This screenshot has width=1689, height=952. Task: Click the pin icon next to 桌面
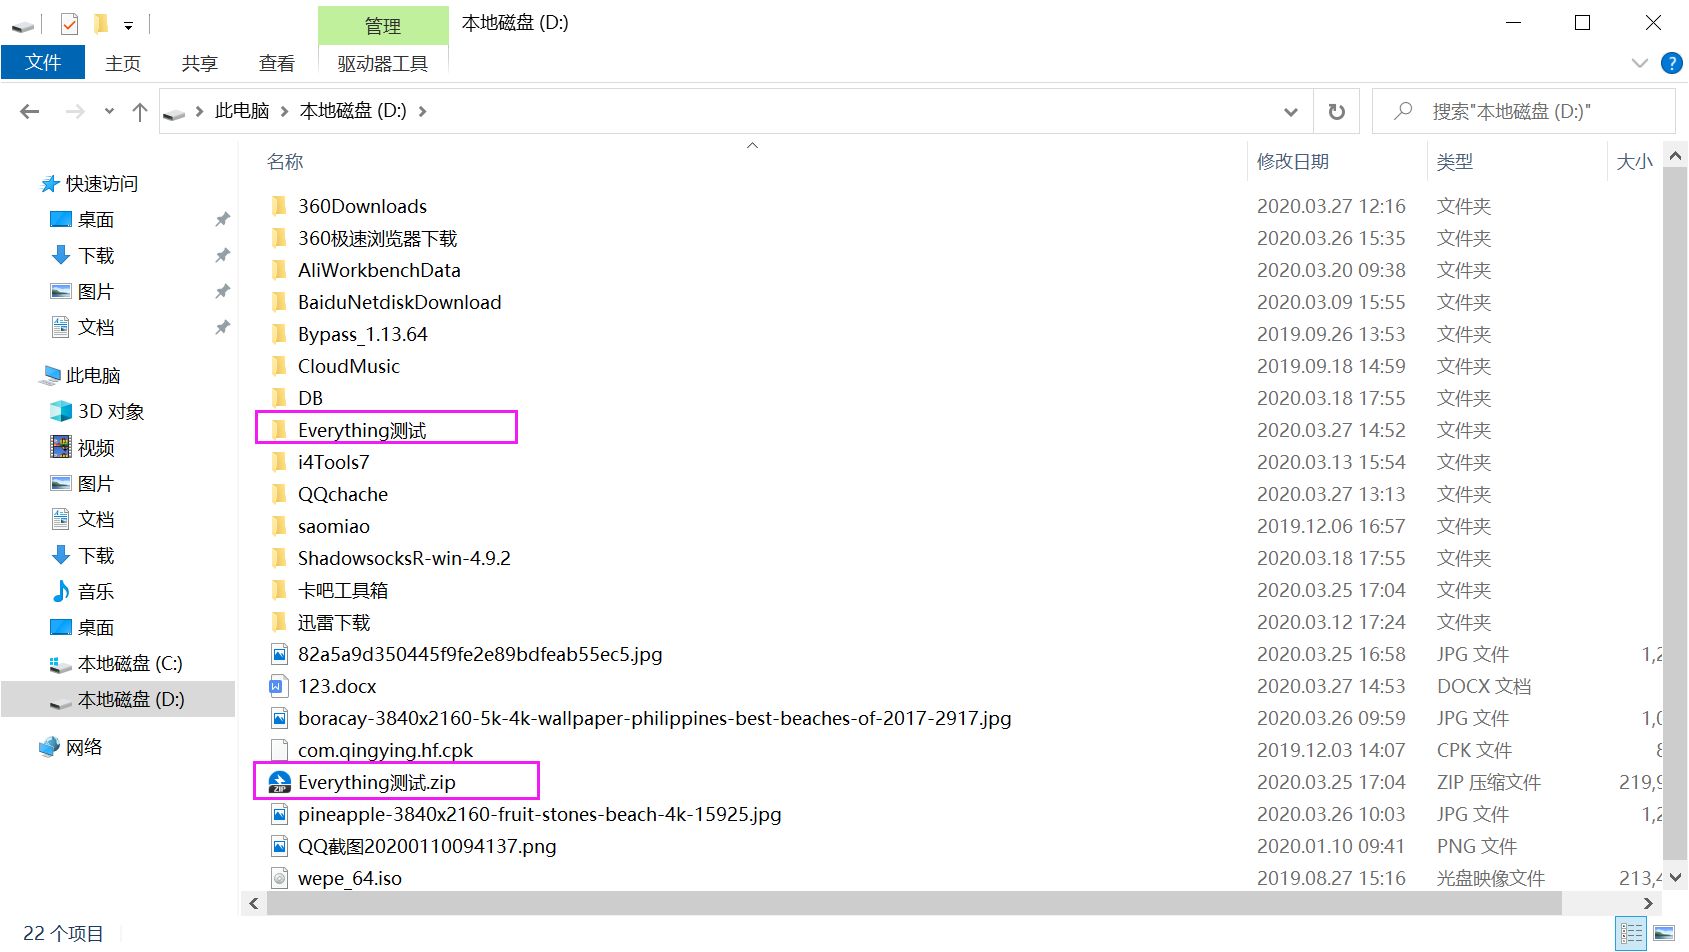(x=223, y=219)
